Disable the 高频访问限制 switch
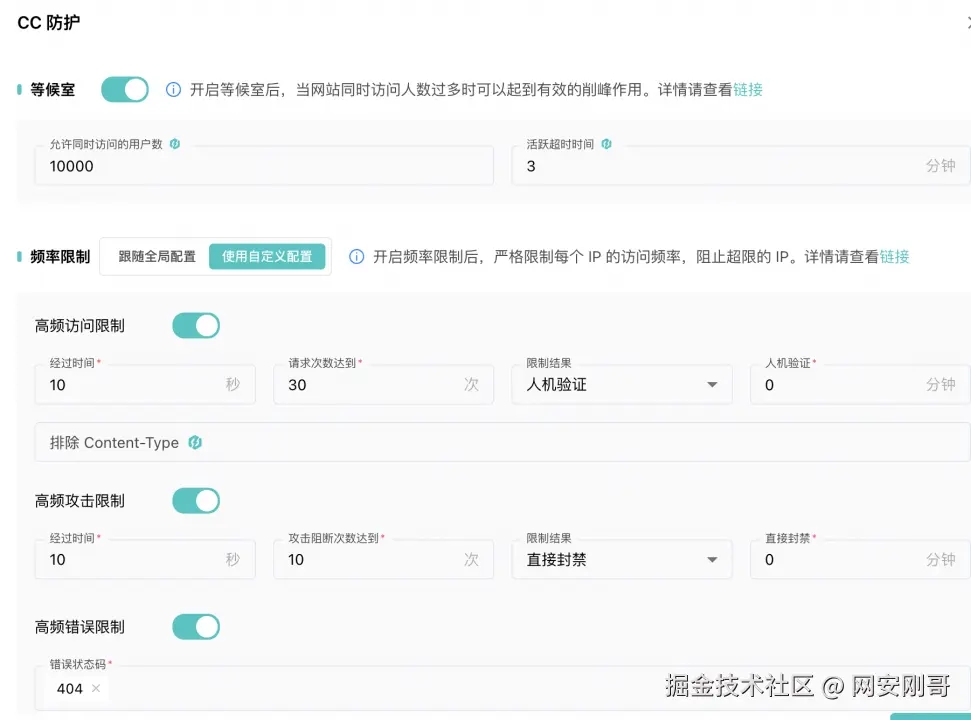This screenshot has height=720, width=971. pyautogui.click(x=196, y=326)
